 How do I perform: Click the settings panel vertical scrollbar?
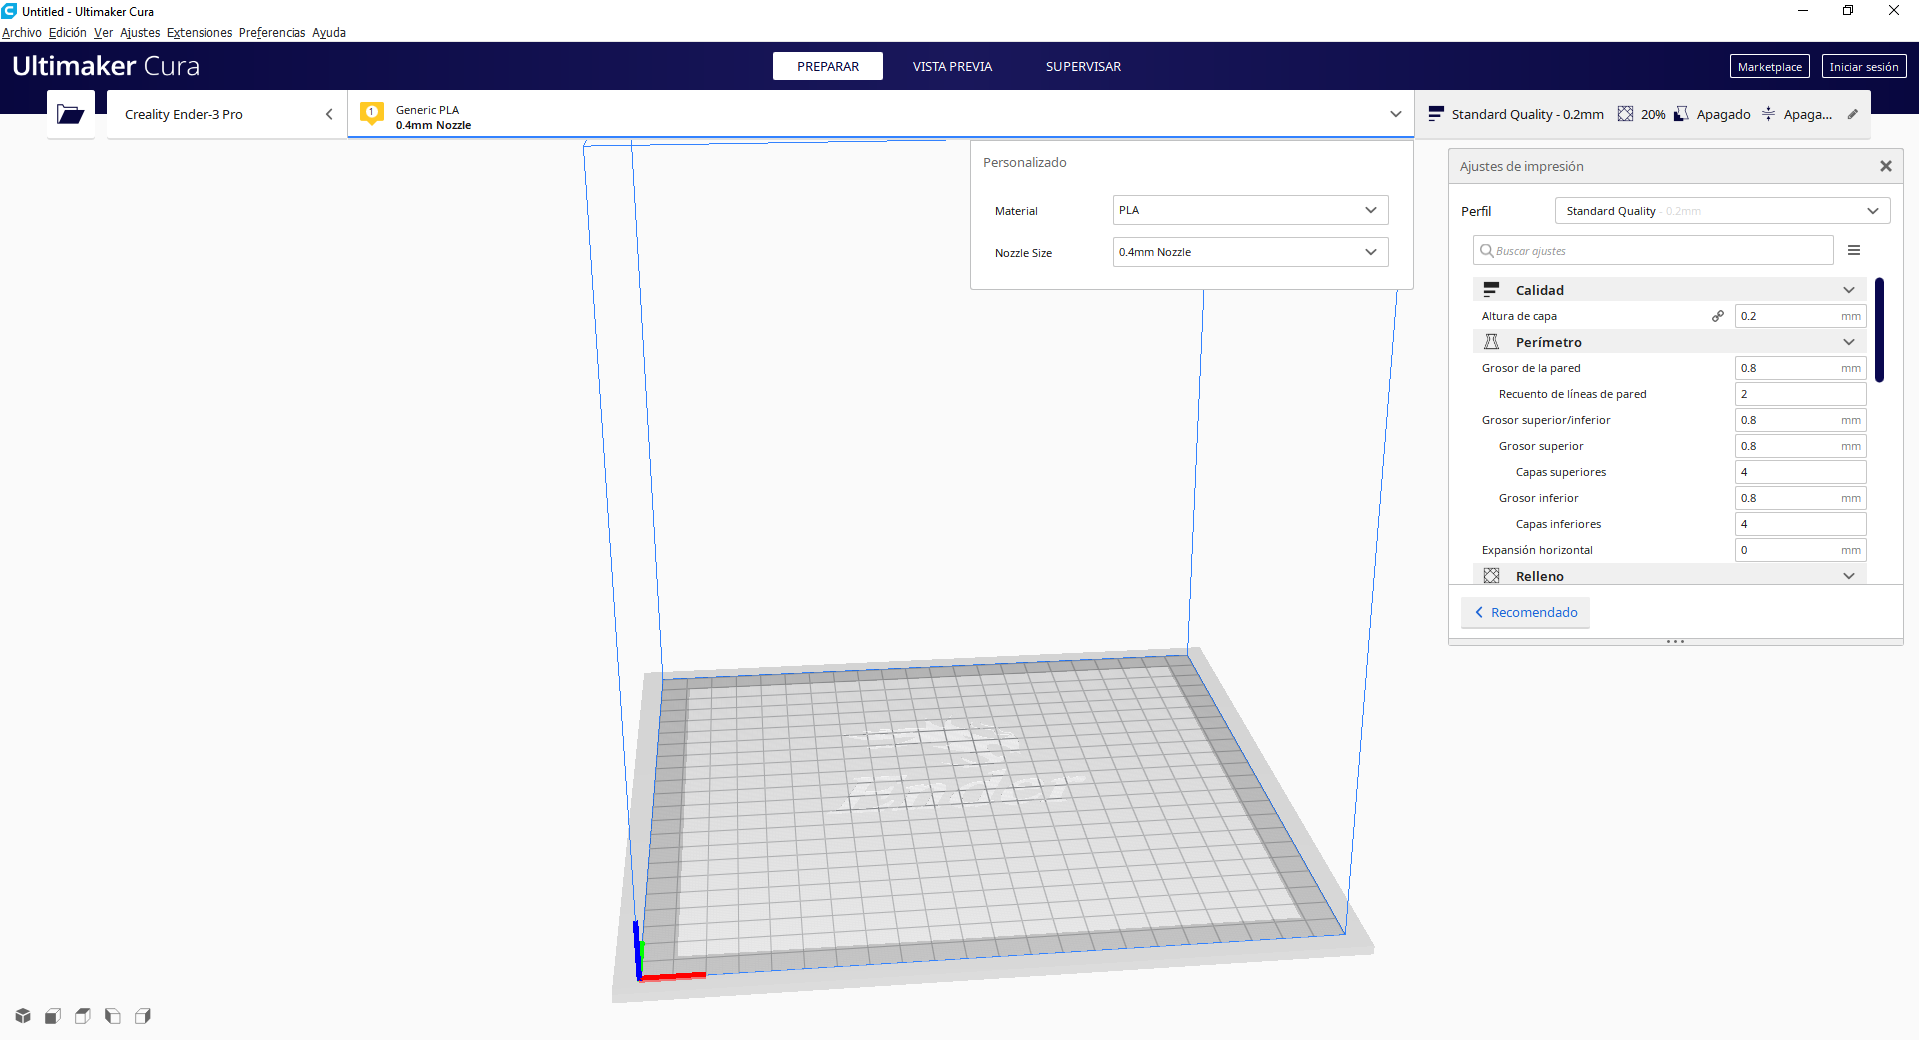[x=1880, y=330]
